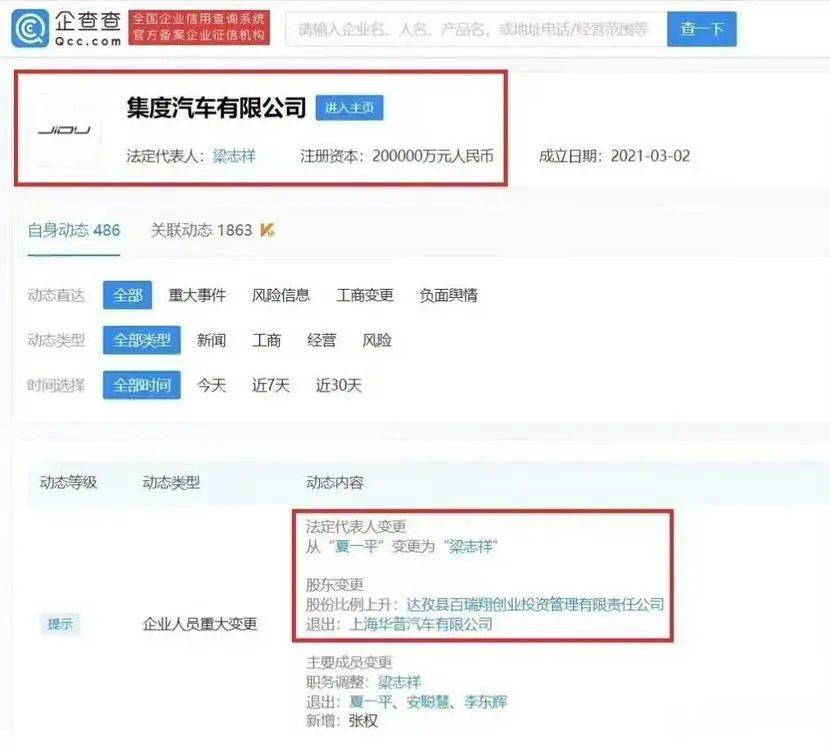Screen dimensions: 830x755
Task: Select 近7天 time filter
Action: point(270,385)
